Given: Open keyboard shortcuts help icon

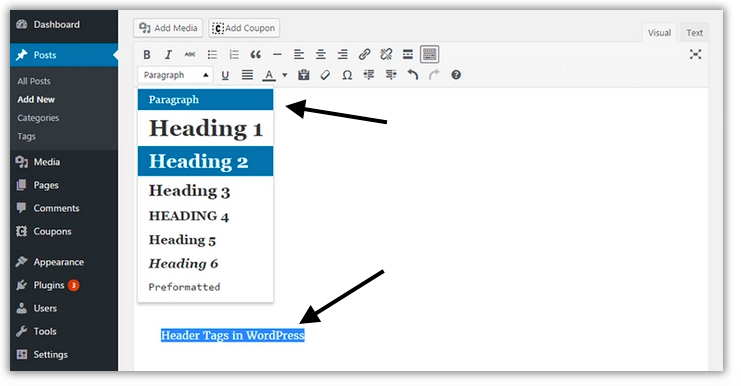Looking at the screenshot, I should point(456,75).
